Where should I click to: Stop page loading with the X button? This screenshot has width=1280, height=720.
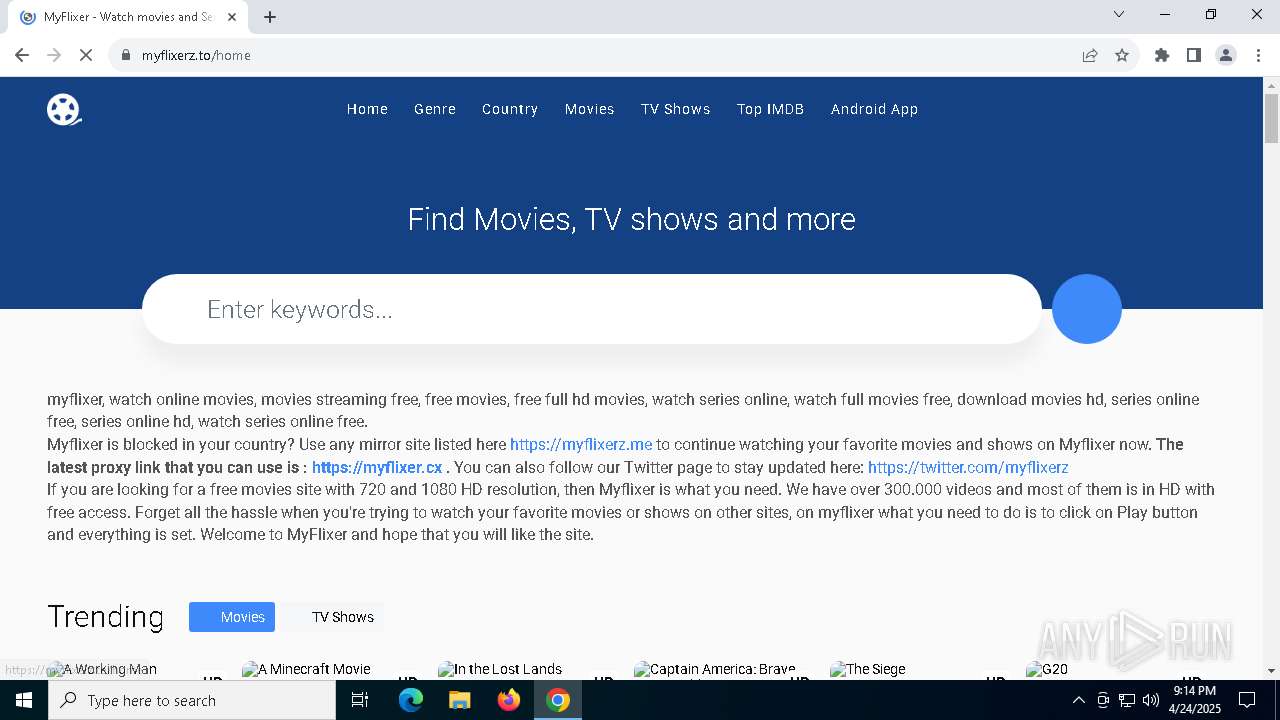[x=86, y=55]
